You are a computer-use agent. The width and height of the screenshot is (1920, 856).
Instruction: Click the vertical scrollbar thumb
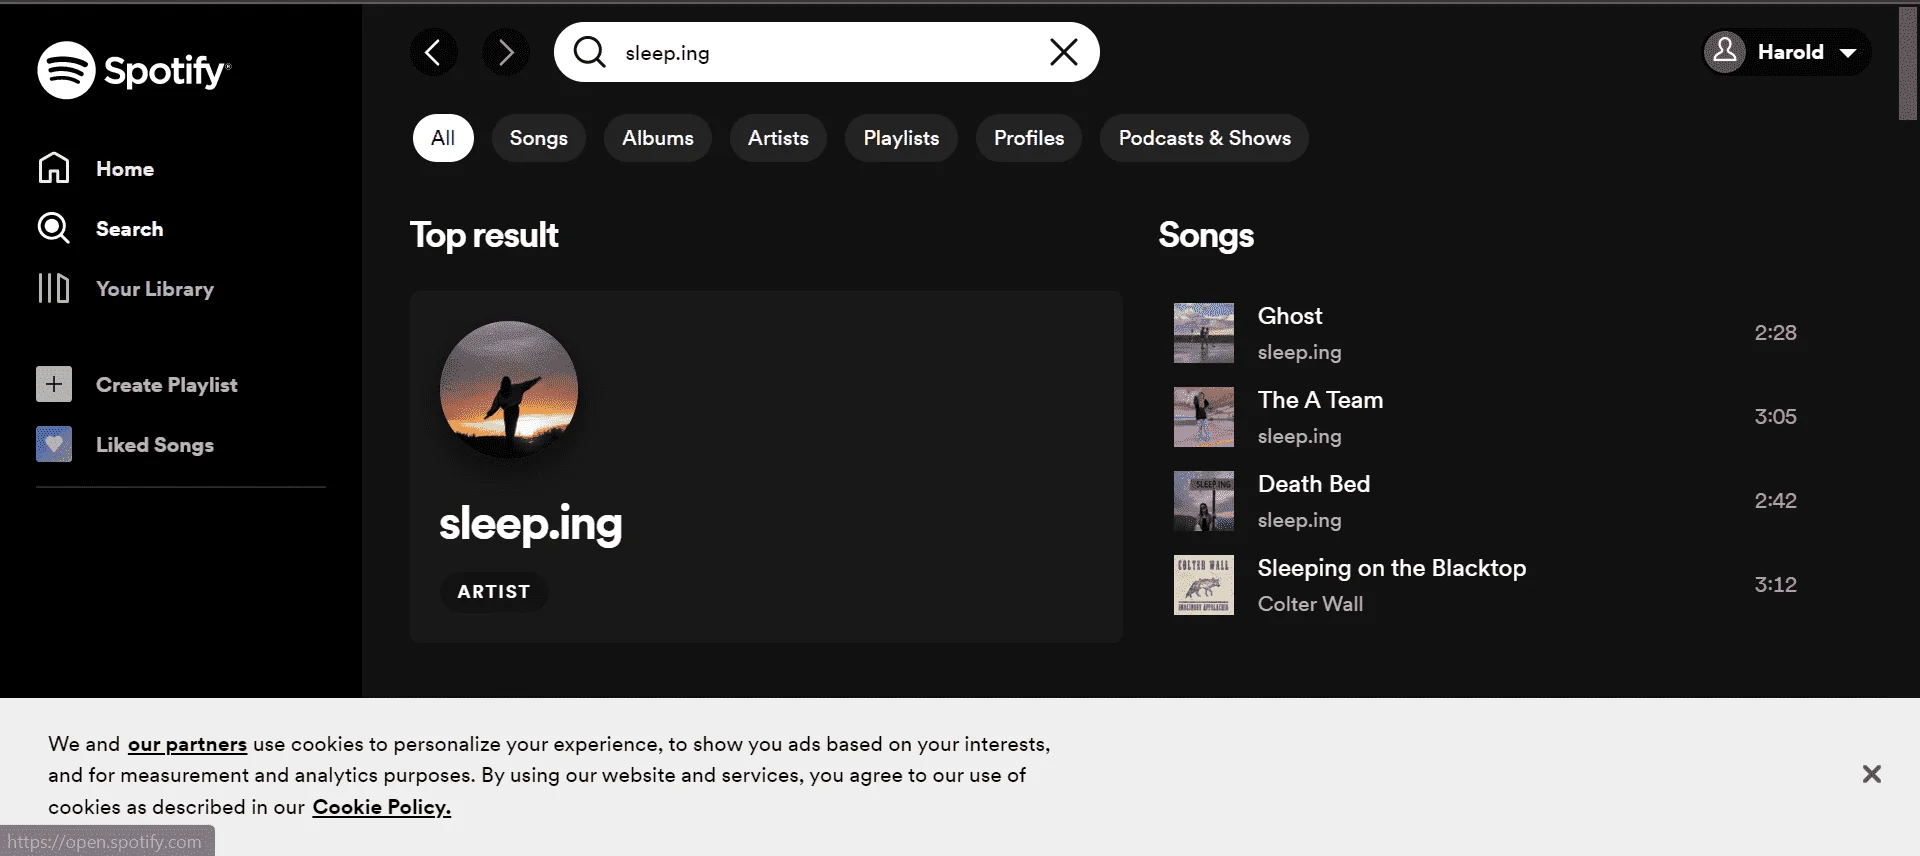tap(1908, 63)
